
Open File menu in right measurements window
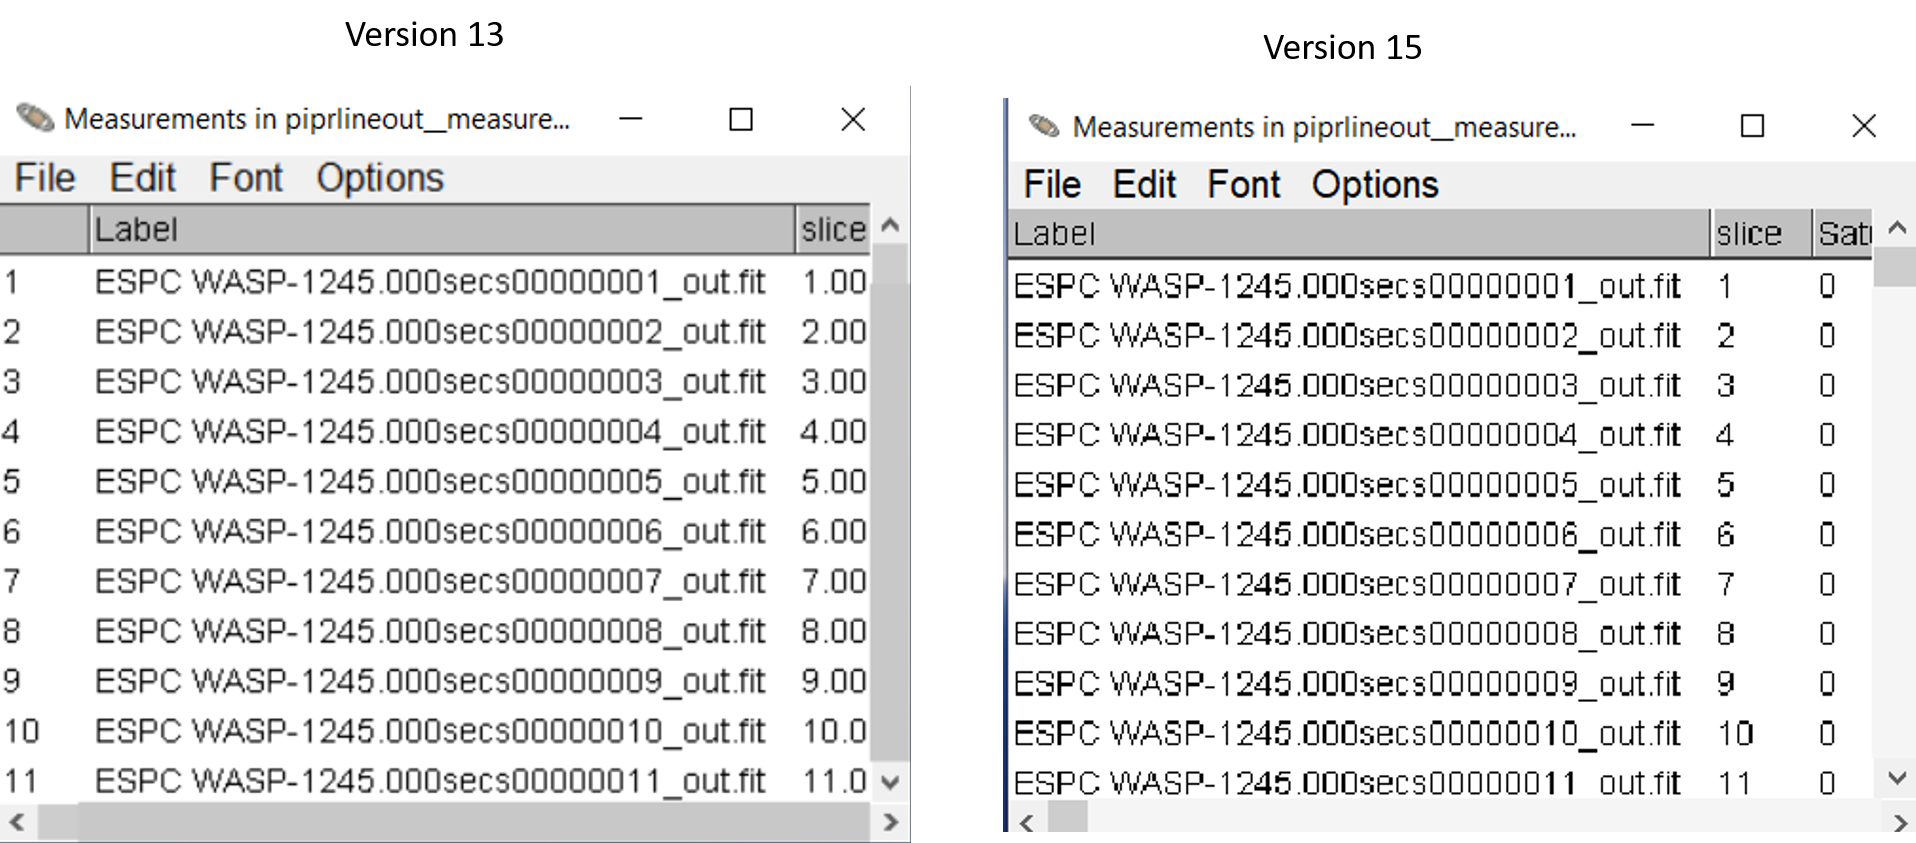tap(1052, 185)
